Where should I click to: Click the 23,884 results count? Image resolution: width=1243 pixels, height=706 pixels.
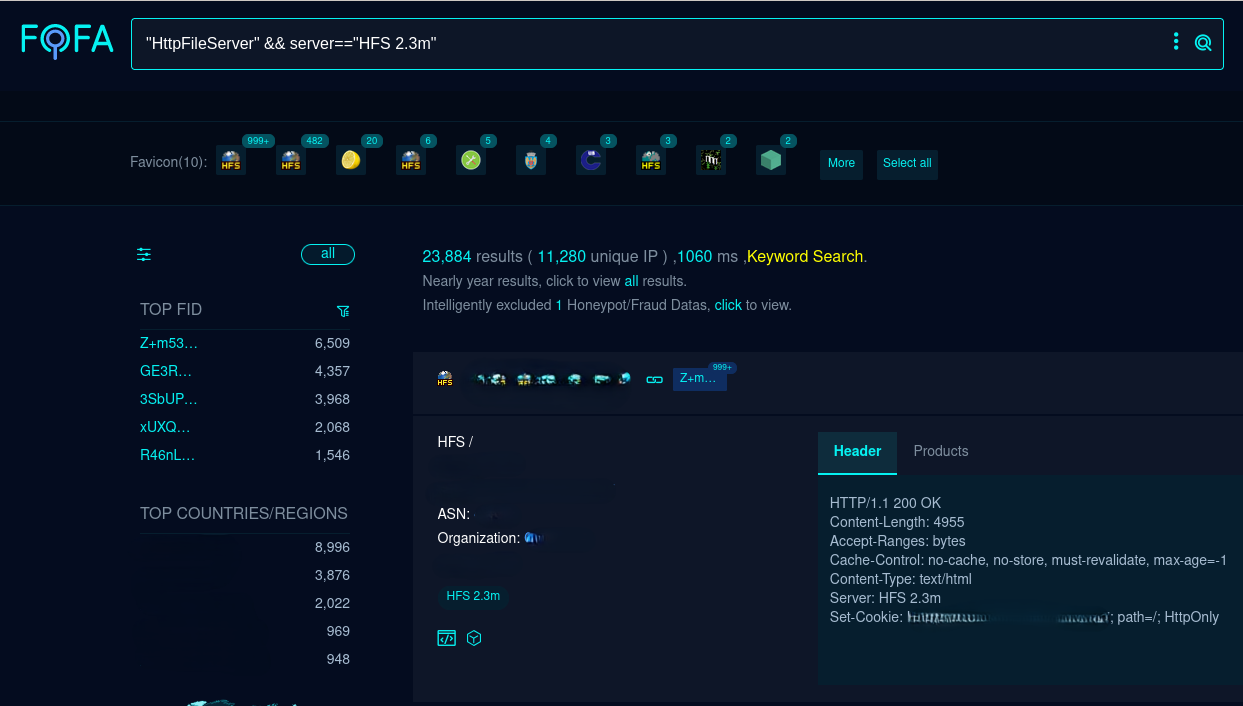tap(447, 256)
